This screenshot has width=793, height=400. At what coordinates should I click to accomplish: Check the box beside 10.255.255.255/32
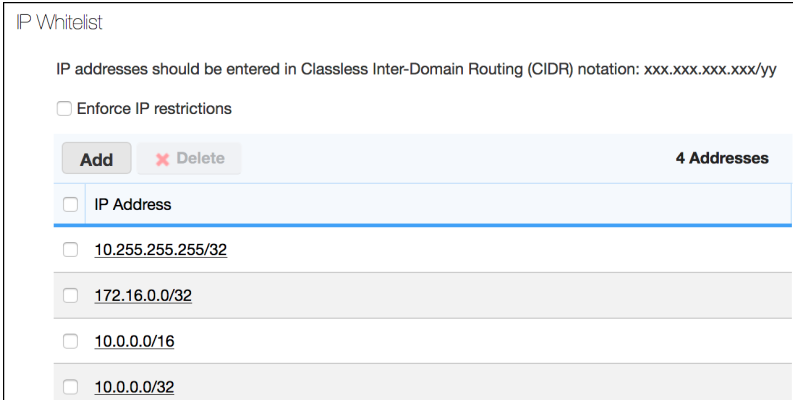[70, 249]
